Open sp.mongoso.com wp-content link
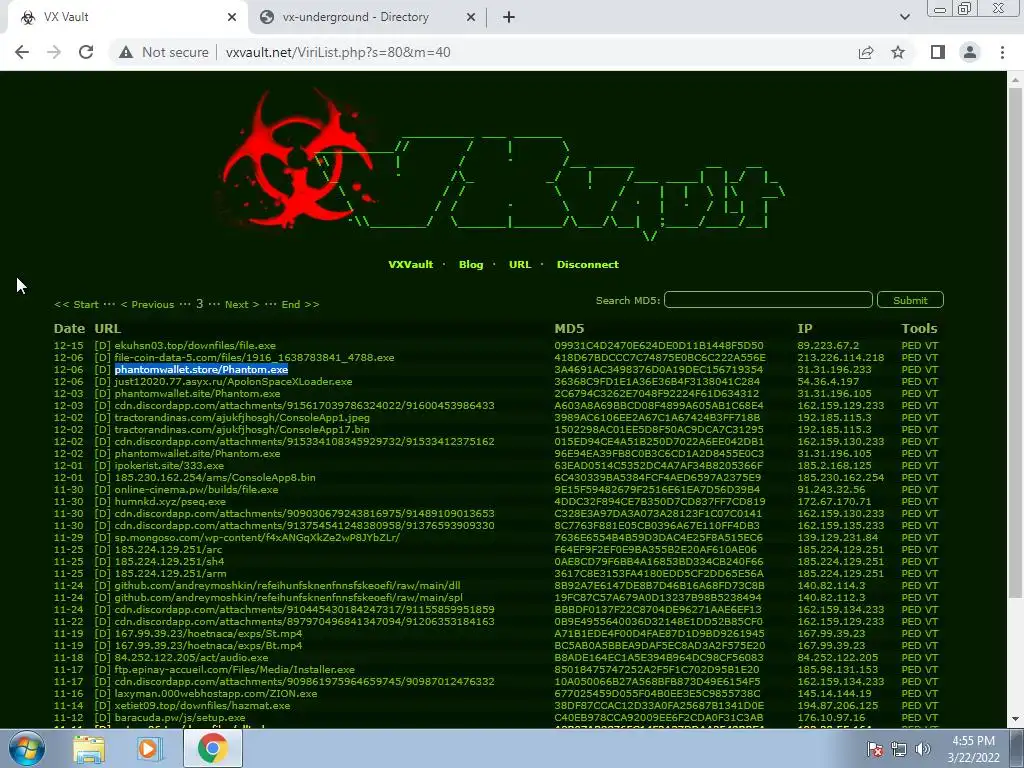1024x768 pixels. 257,537
